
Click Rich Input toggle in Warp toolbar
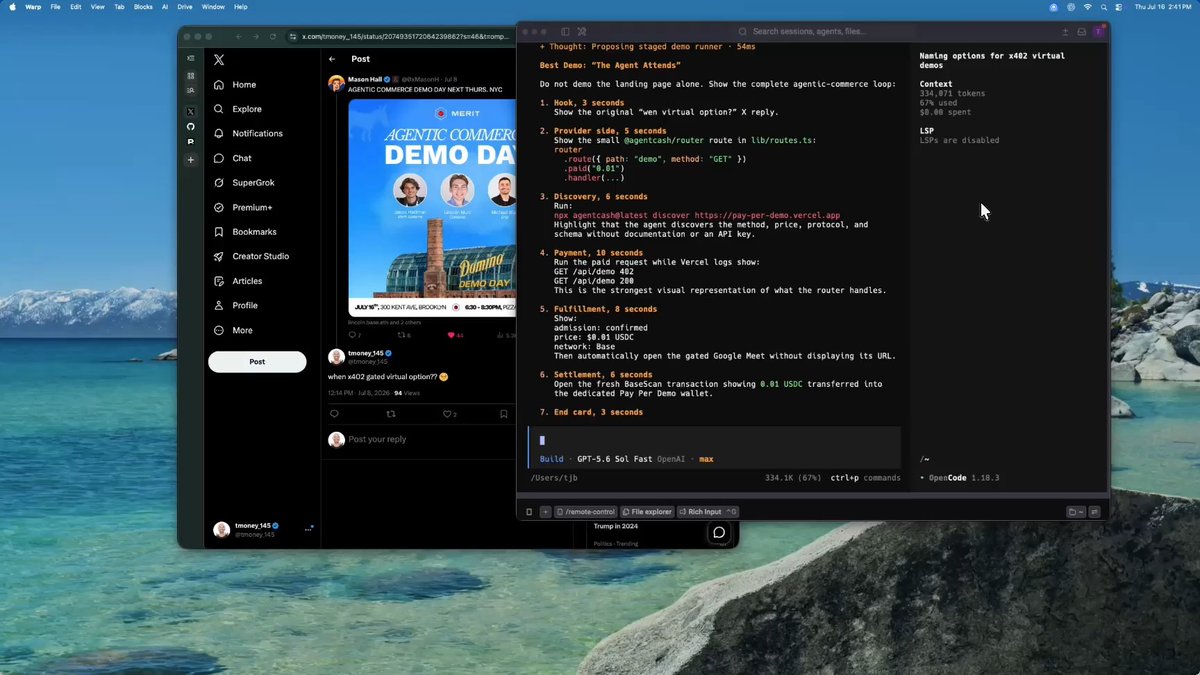point(707,512)
